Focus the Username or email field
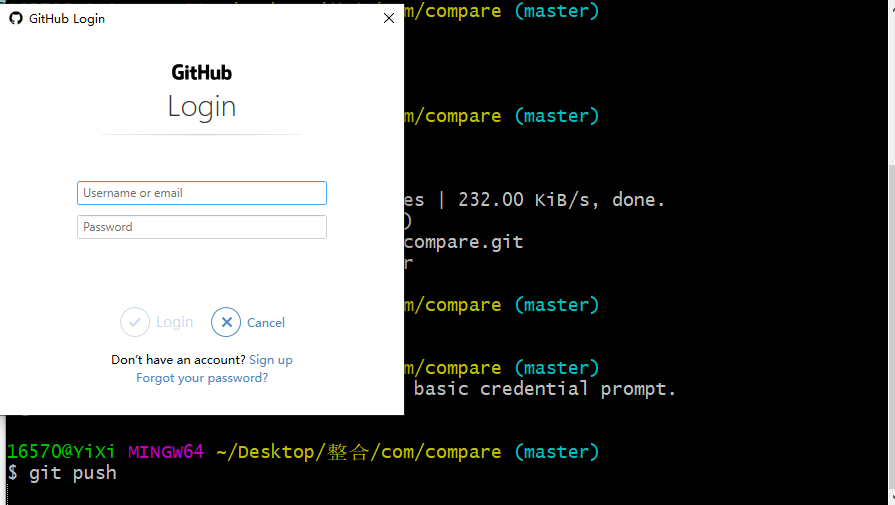Image resolution: width=895 pixels, height=505 pixels. 202,193
